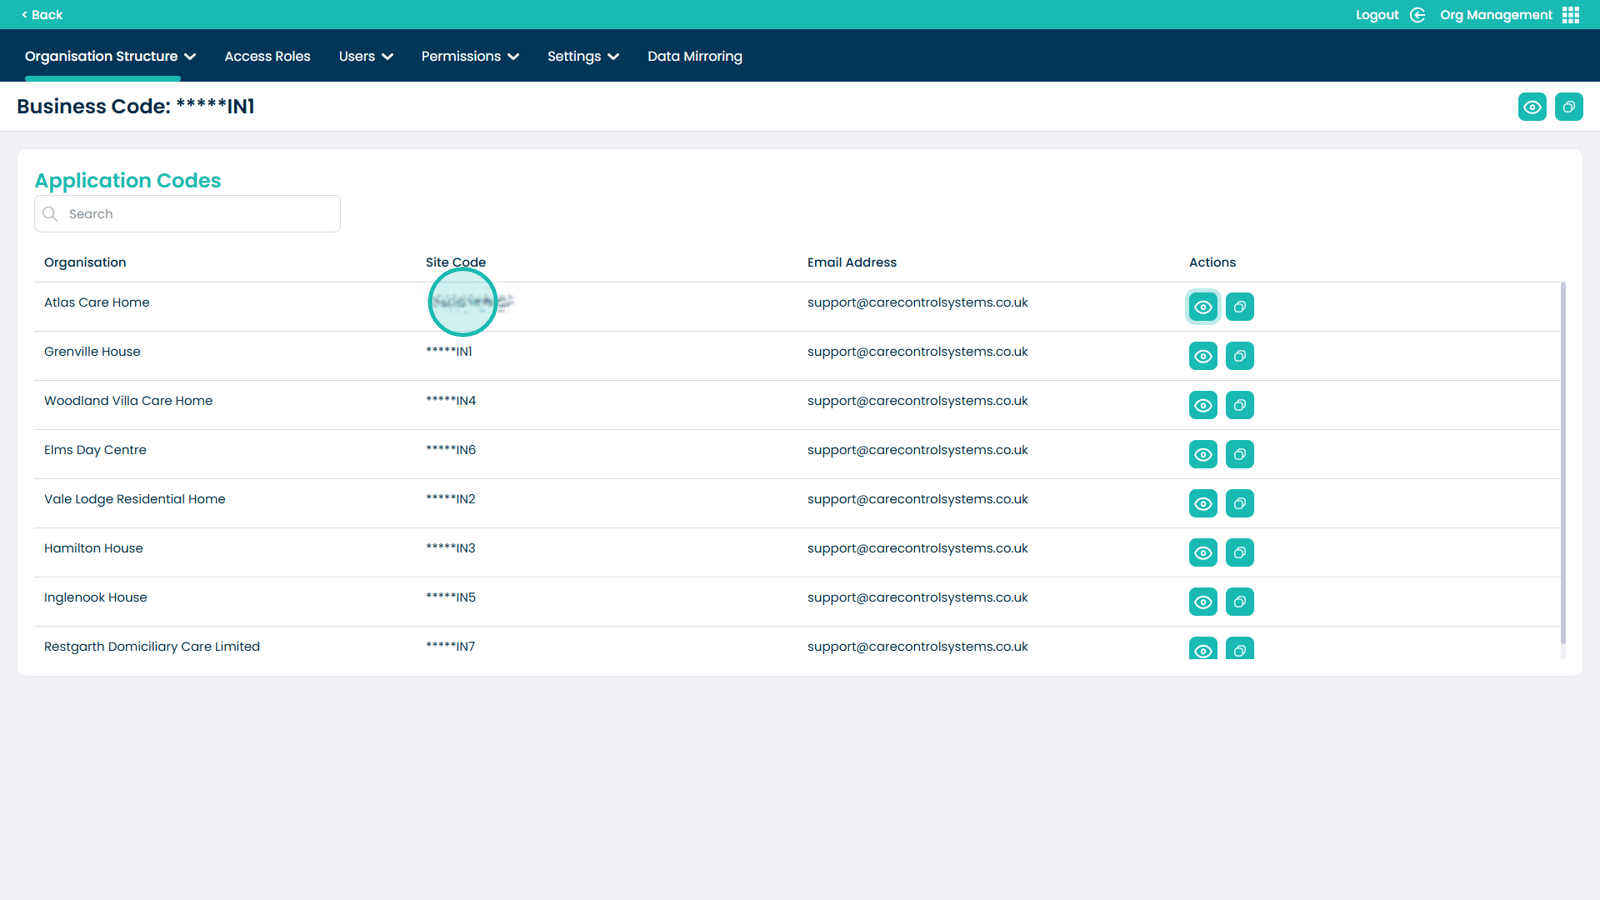Copy Elms Day Centre site code
The height and width of the screenshot is (900, 1600).
click(x=1239, y=454)
